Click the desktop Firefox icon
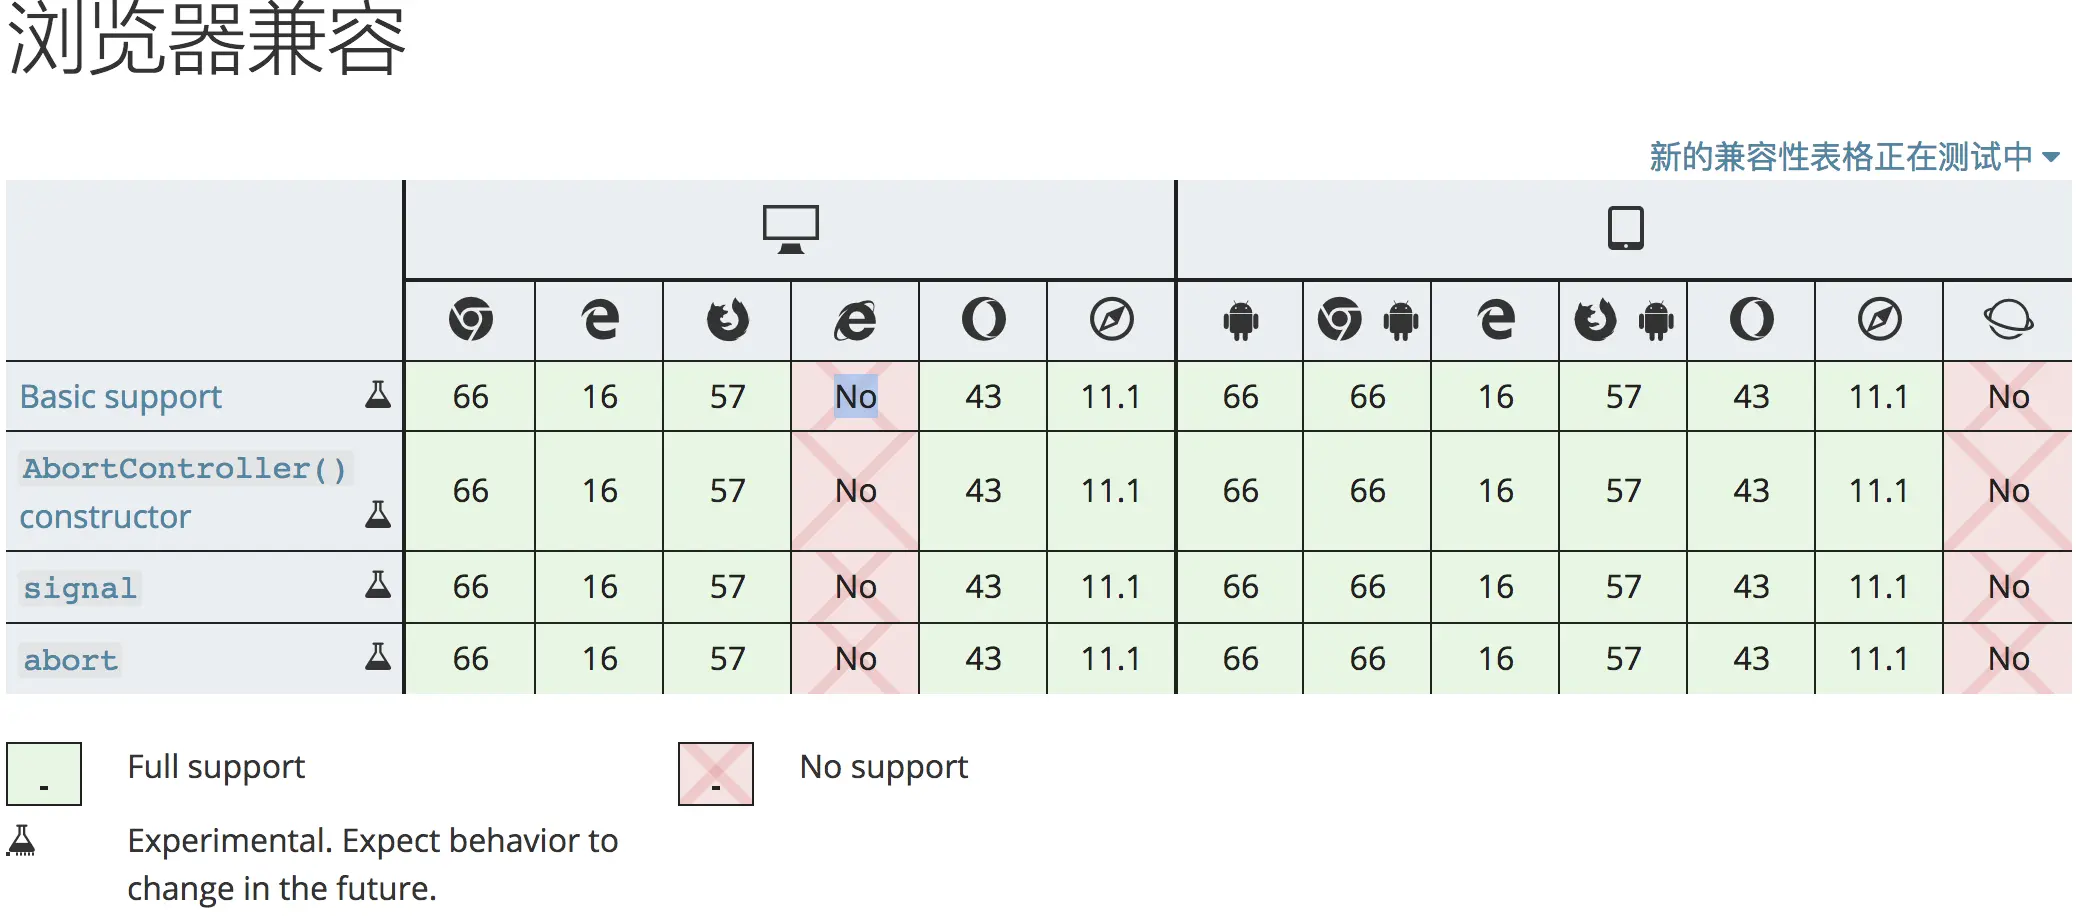This screenshot has width=2084, height=920. click(x=727, y=320)
